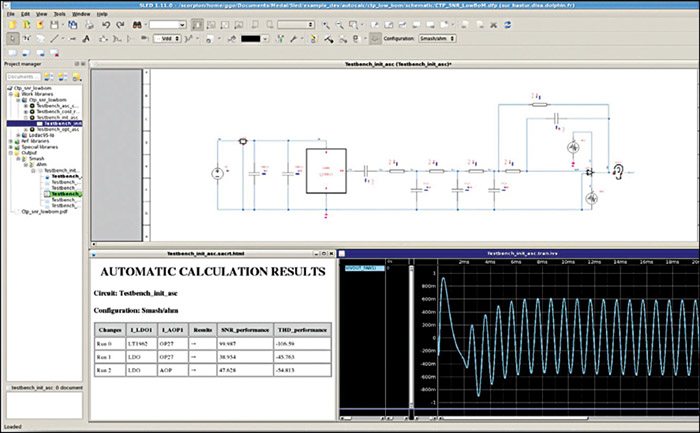Select the text 'A' annotation tool
Image resolution: width=700 pixels, height=433 pixels.
point(87,39)
